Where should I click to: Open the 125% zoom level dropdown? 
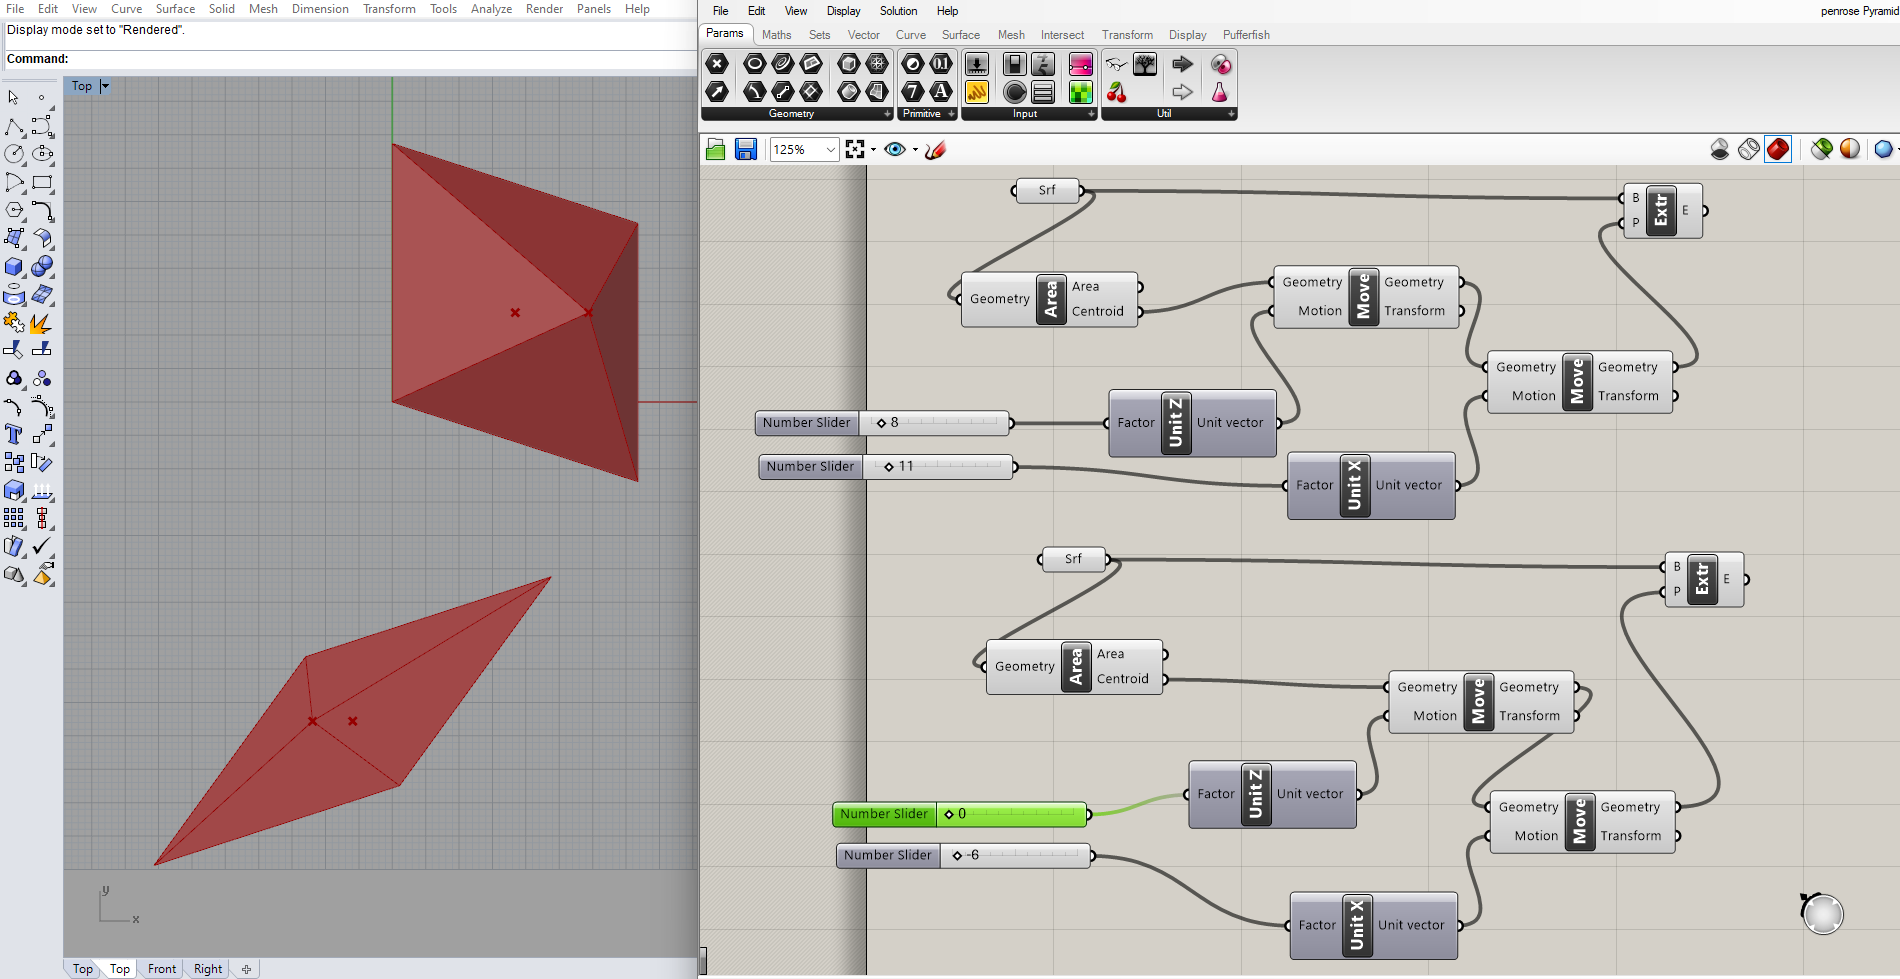click(830, 149)
